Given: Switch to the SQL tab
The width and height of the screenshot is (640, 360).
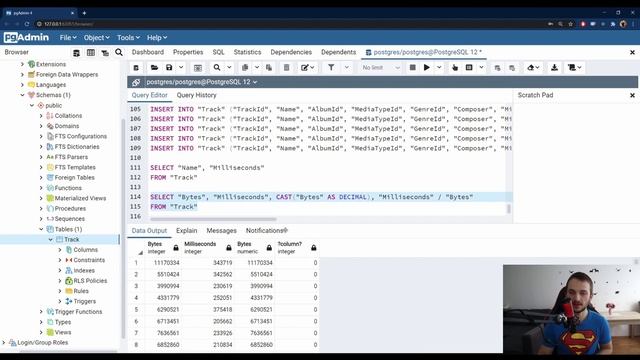Looking at the screenshot, I should [218, 52].
